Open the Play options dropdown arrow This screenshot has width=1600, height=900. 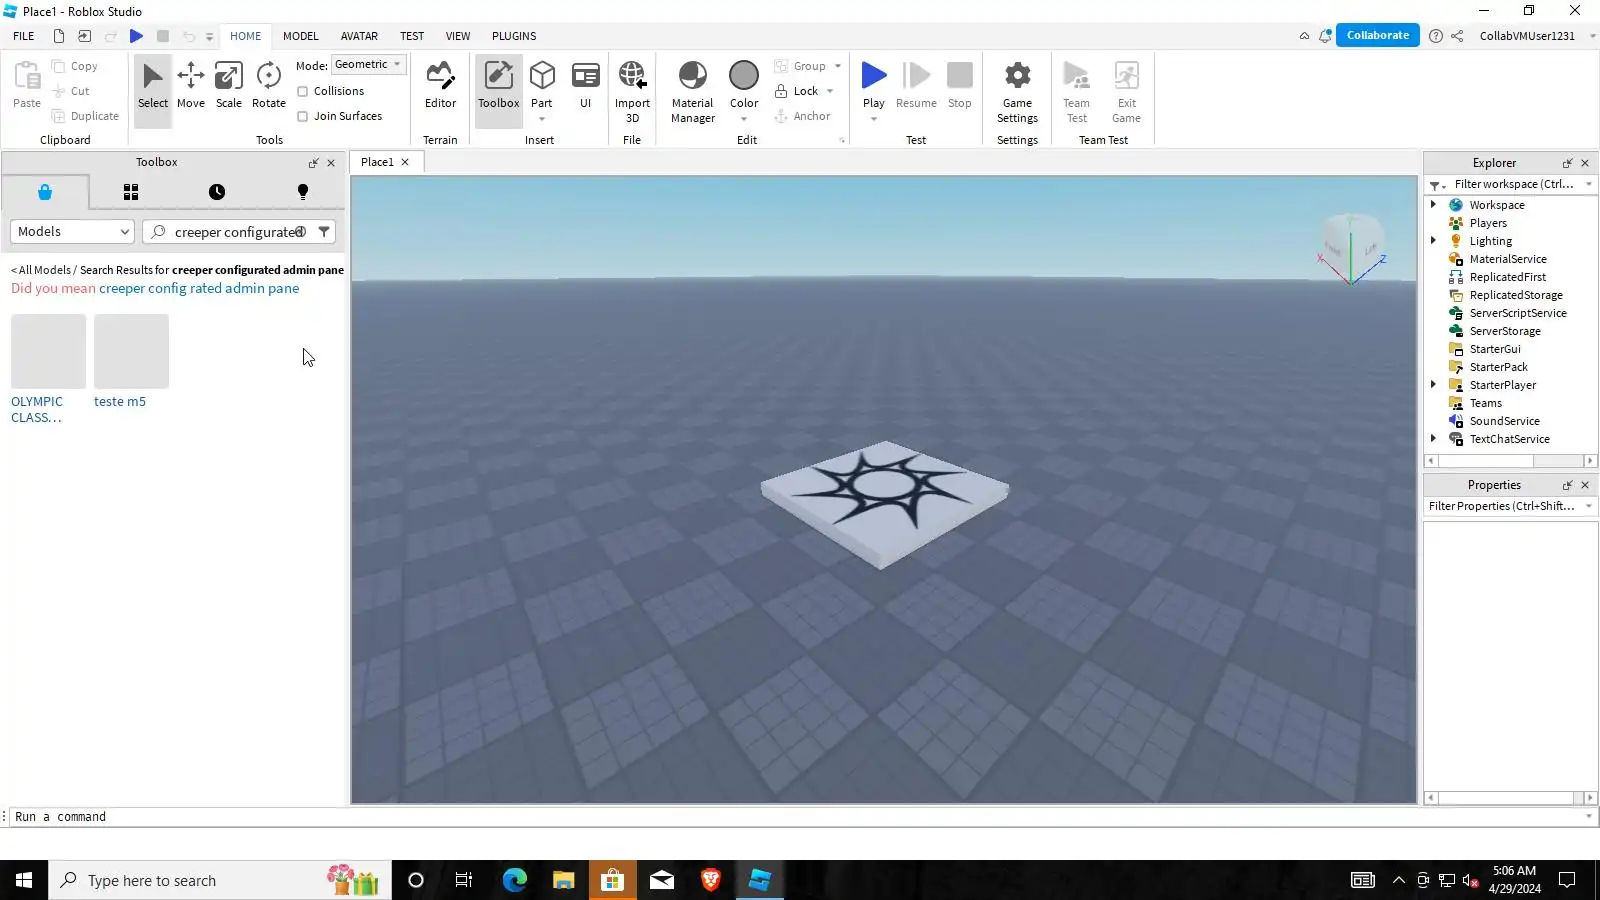point(874,119)
